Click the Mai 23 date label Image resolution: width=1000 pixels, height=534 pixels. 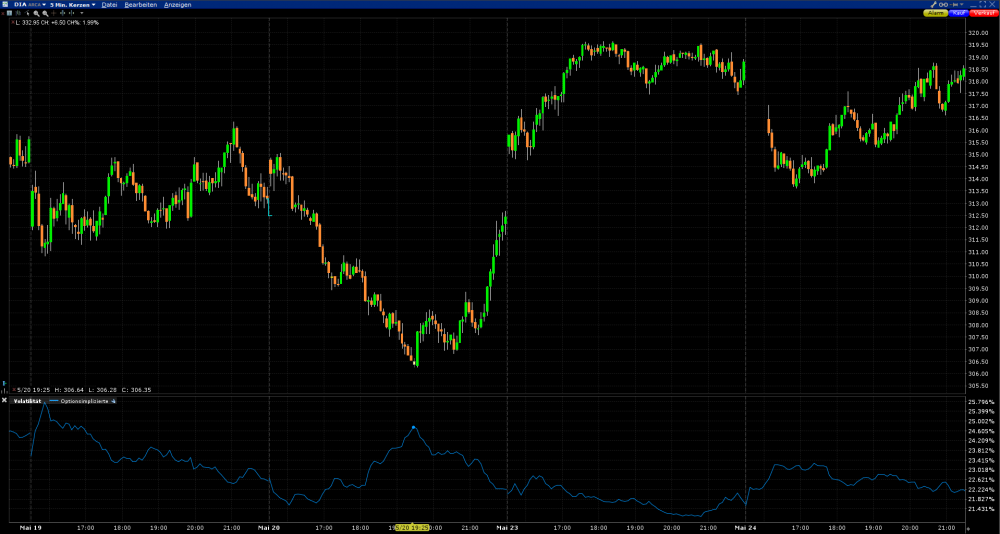pyautogui.click(x=507, y=528)
